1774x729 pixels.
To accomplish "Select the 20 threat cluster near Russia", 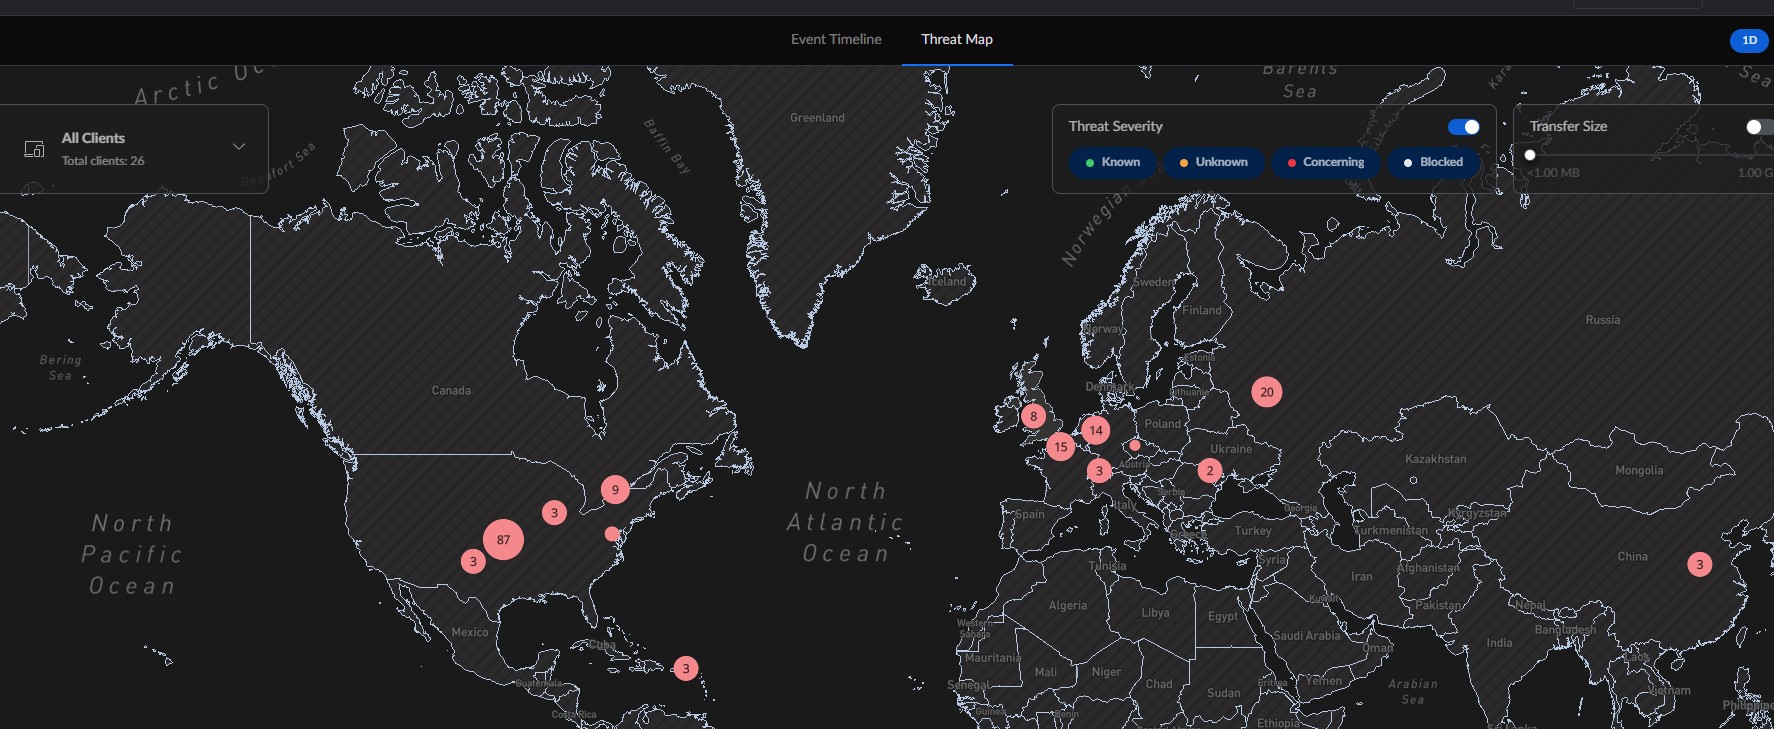I will pyautogui.click(x=1266, y=392).
